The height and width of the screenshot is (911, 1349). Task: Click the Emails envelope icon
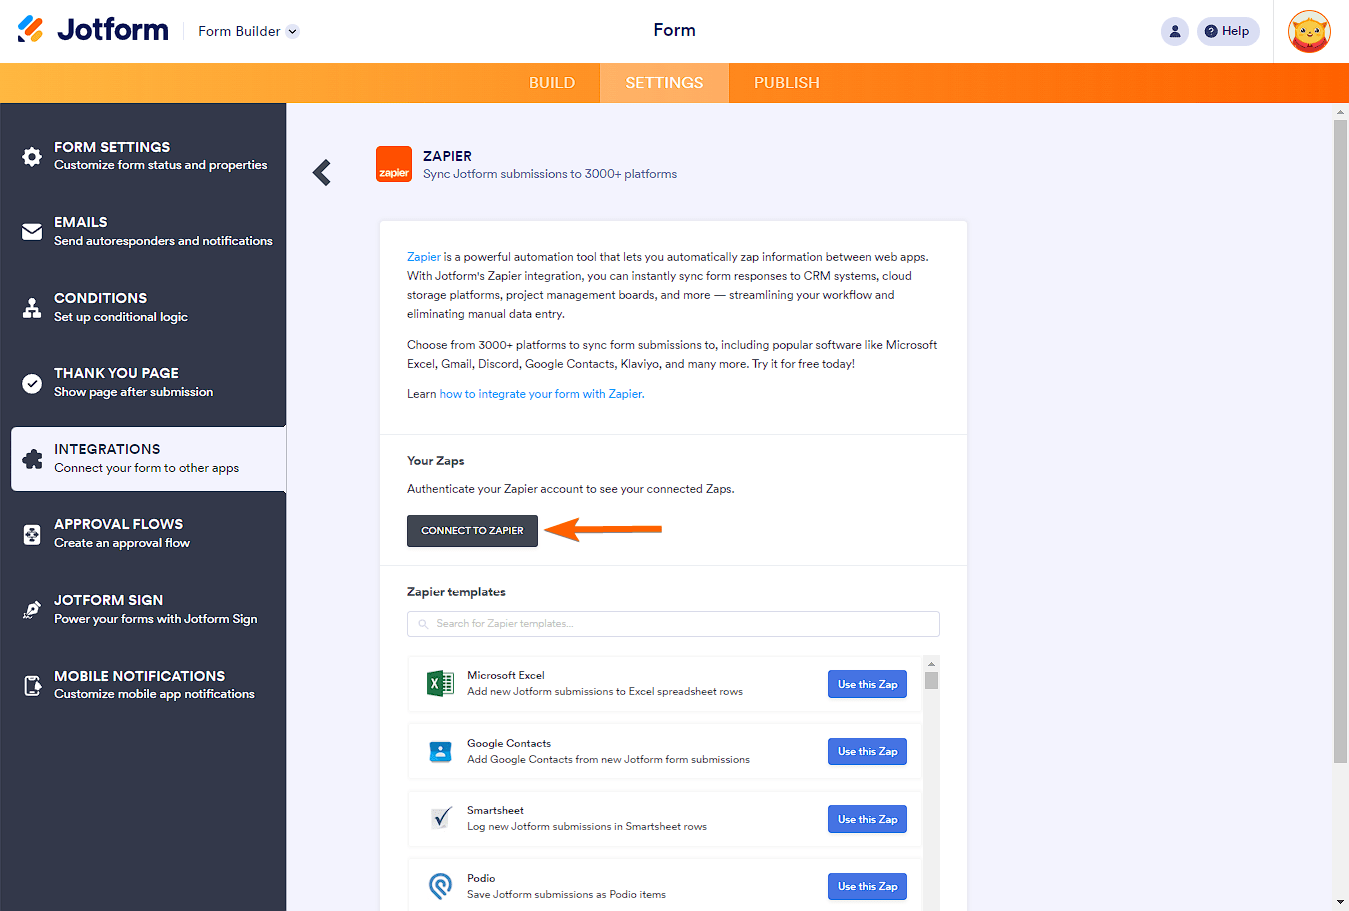click(x=32, y=232)
